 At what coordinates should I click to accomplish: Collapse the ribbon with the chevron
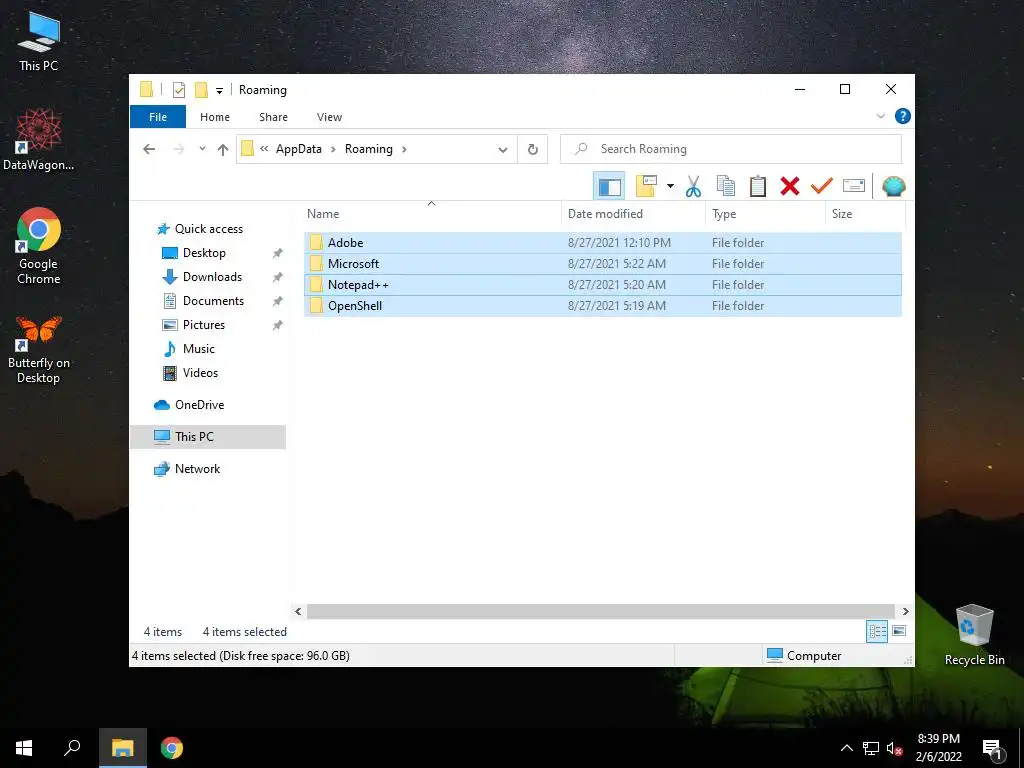click(880, 116)
